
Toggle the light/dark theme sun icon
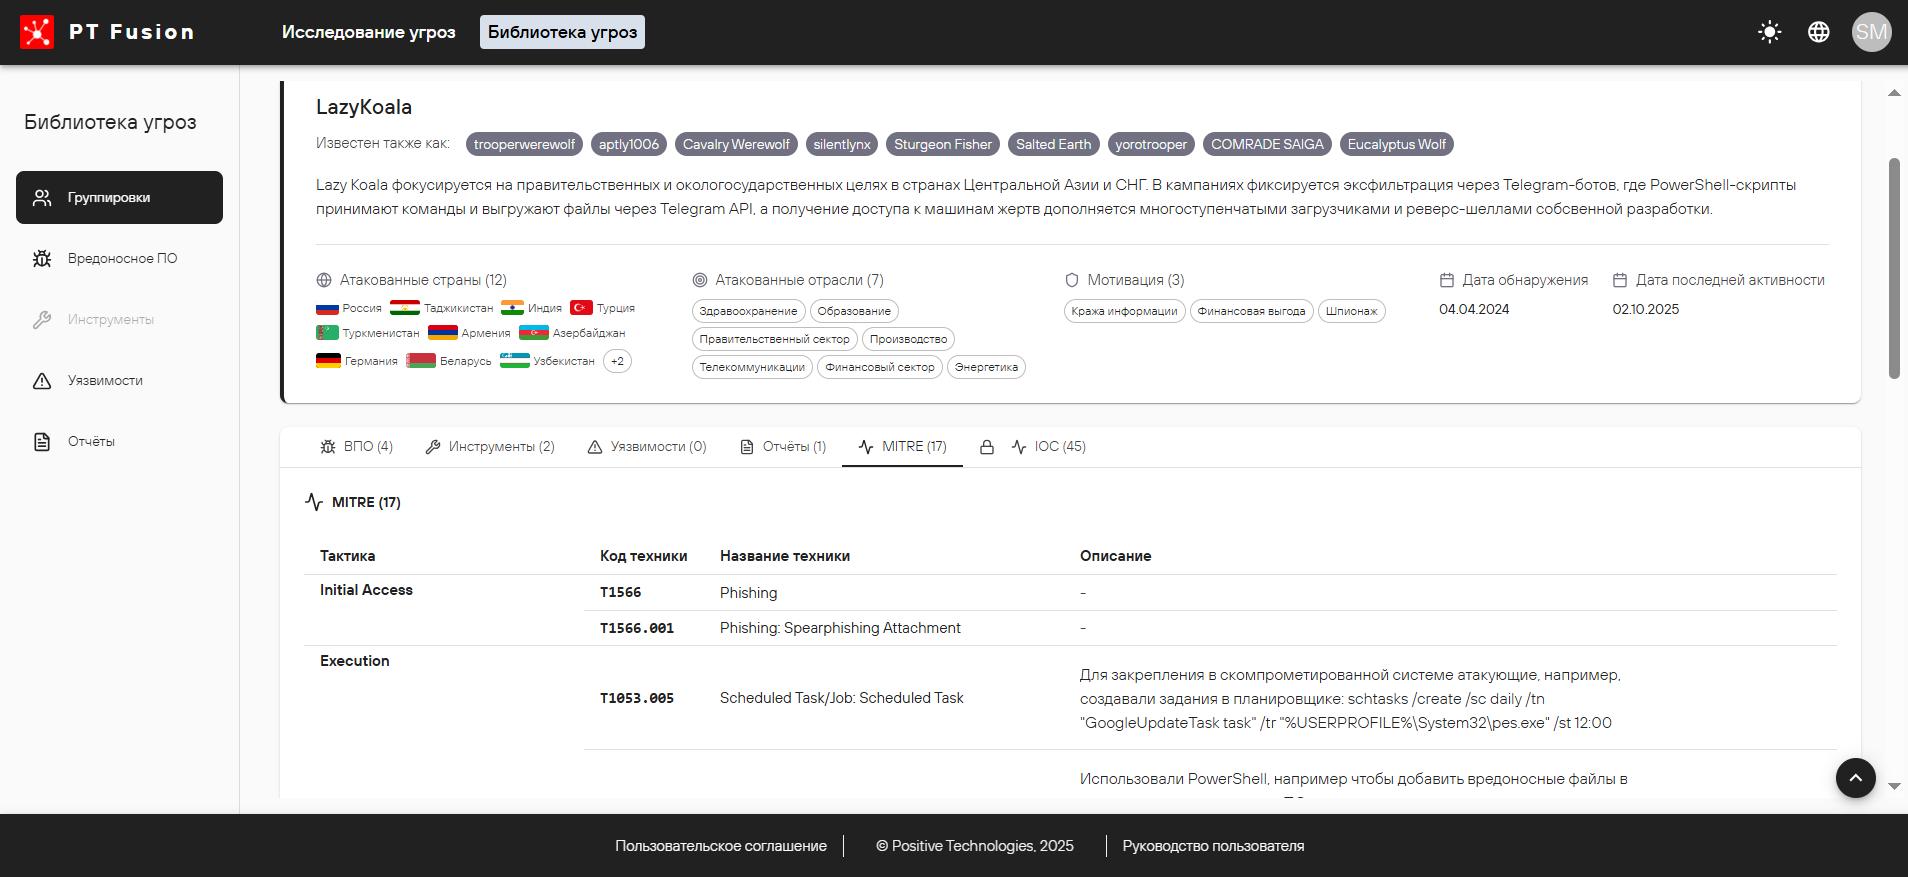pyautogui.click(x=1769, y=32)
